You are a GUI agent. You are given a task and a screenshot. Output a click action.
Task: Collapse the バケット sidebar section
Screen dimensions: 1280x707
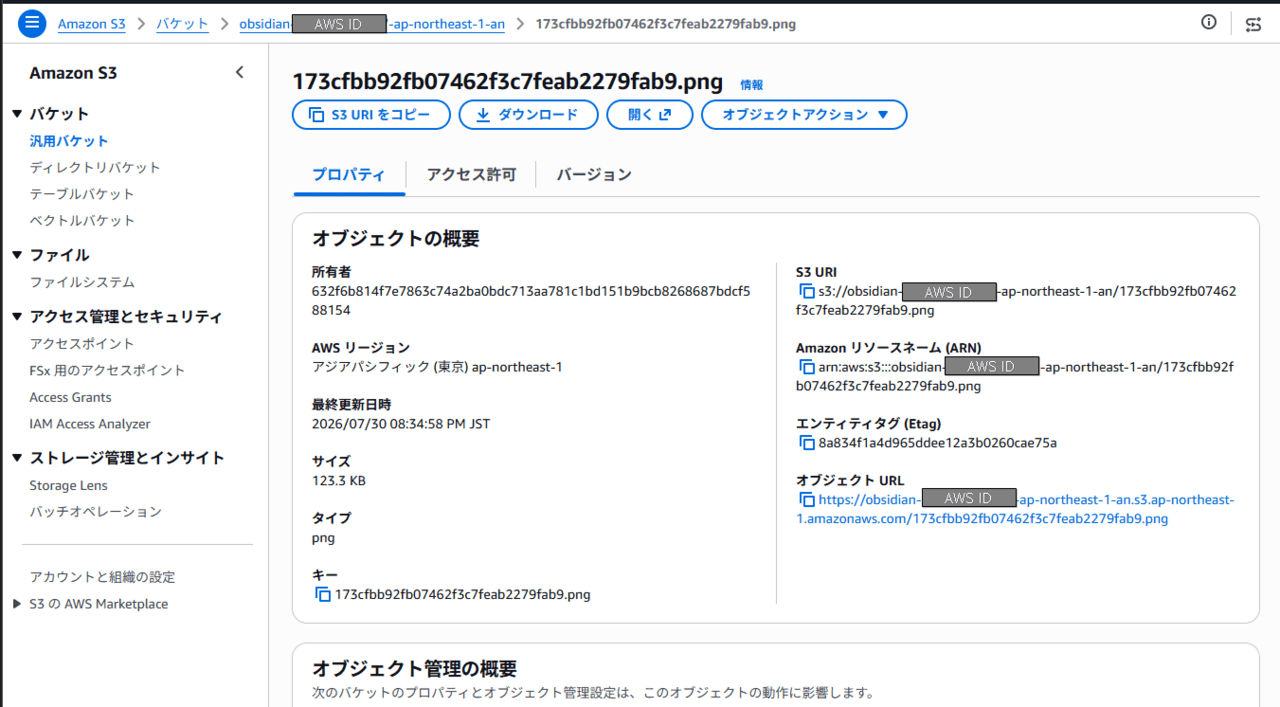(17, 114)
